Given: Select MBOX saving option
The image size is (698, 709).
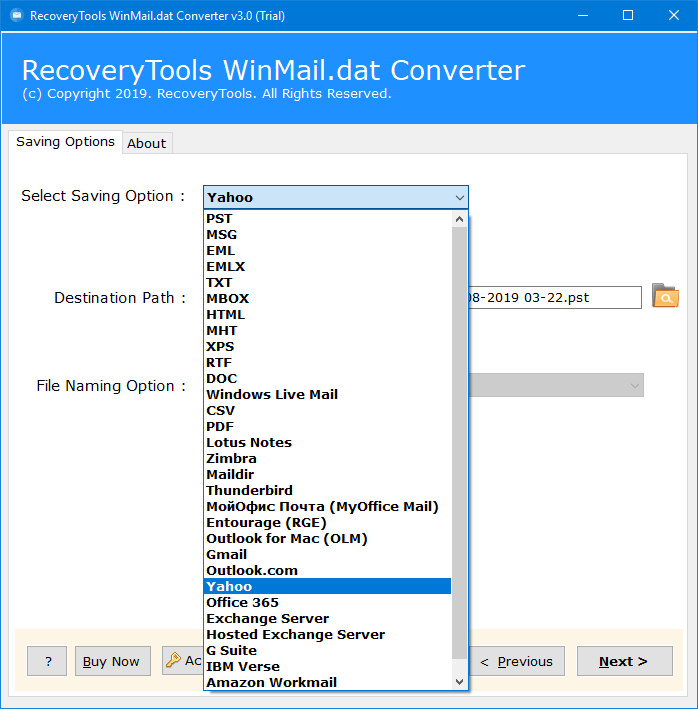Looking at the screenshot, I should tap(327, 298).
